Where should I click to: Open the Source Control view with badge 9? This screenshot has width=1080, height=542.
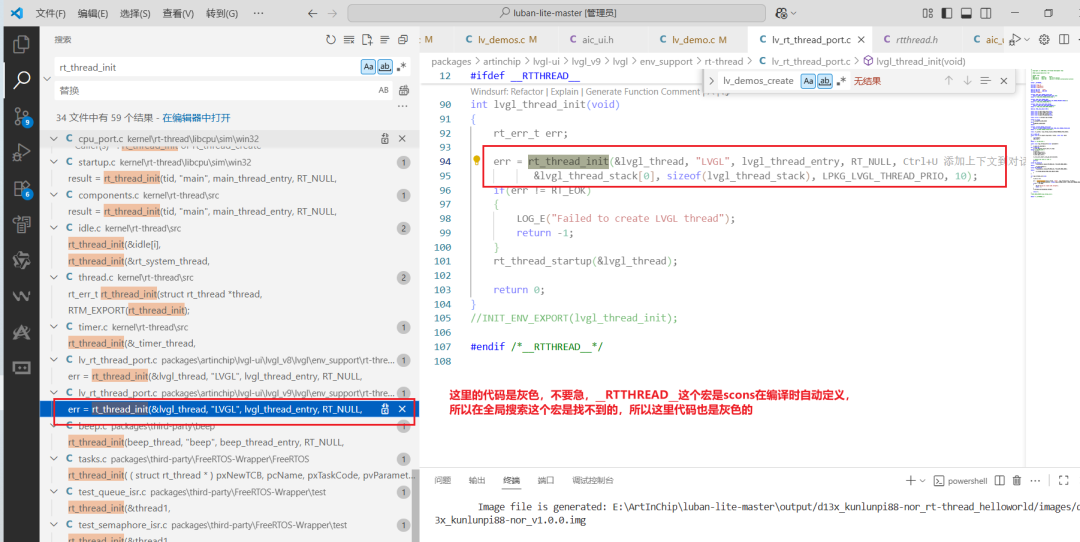point(21,116)
